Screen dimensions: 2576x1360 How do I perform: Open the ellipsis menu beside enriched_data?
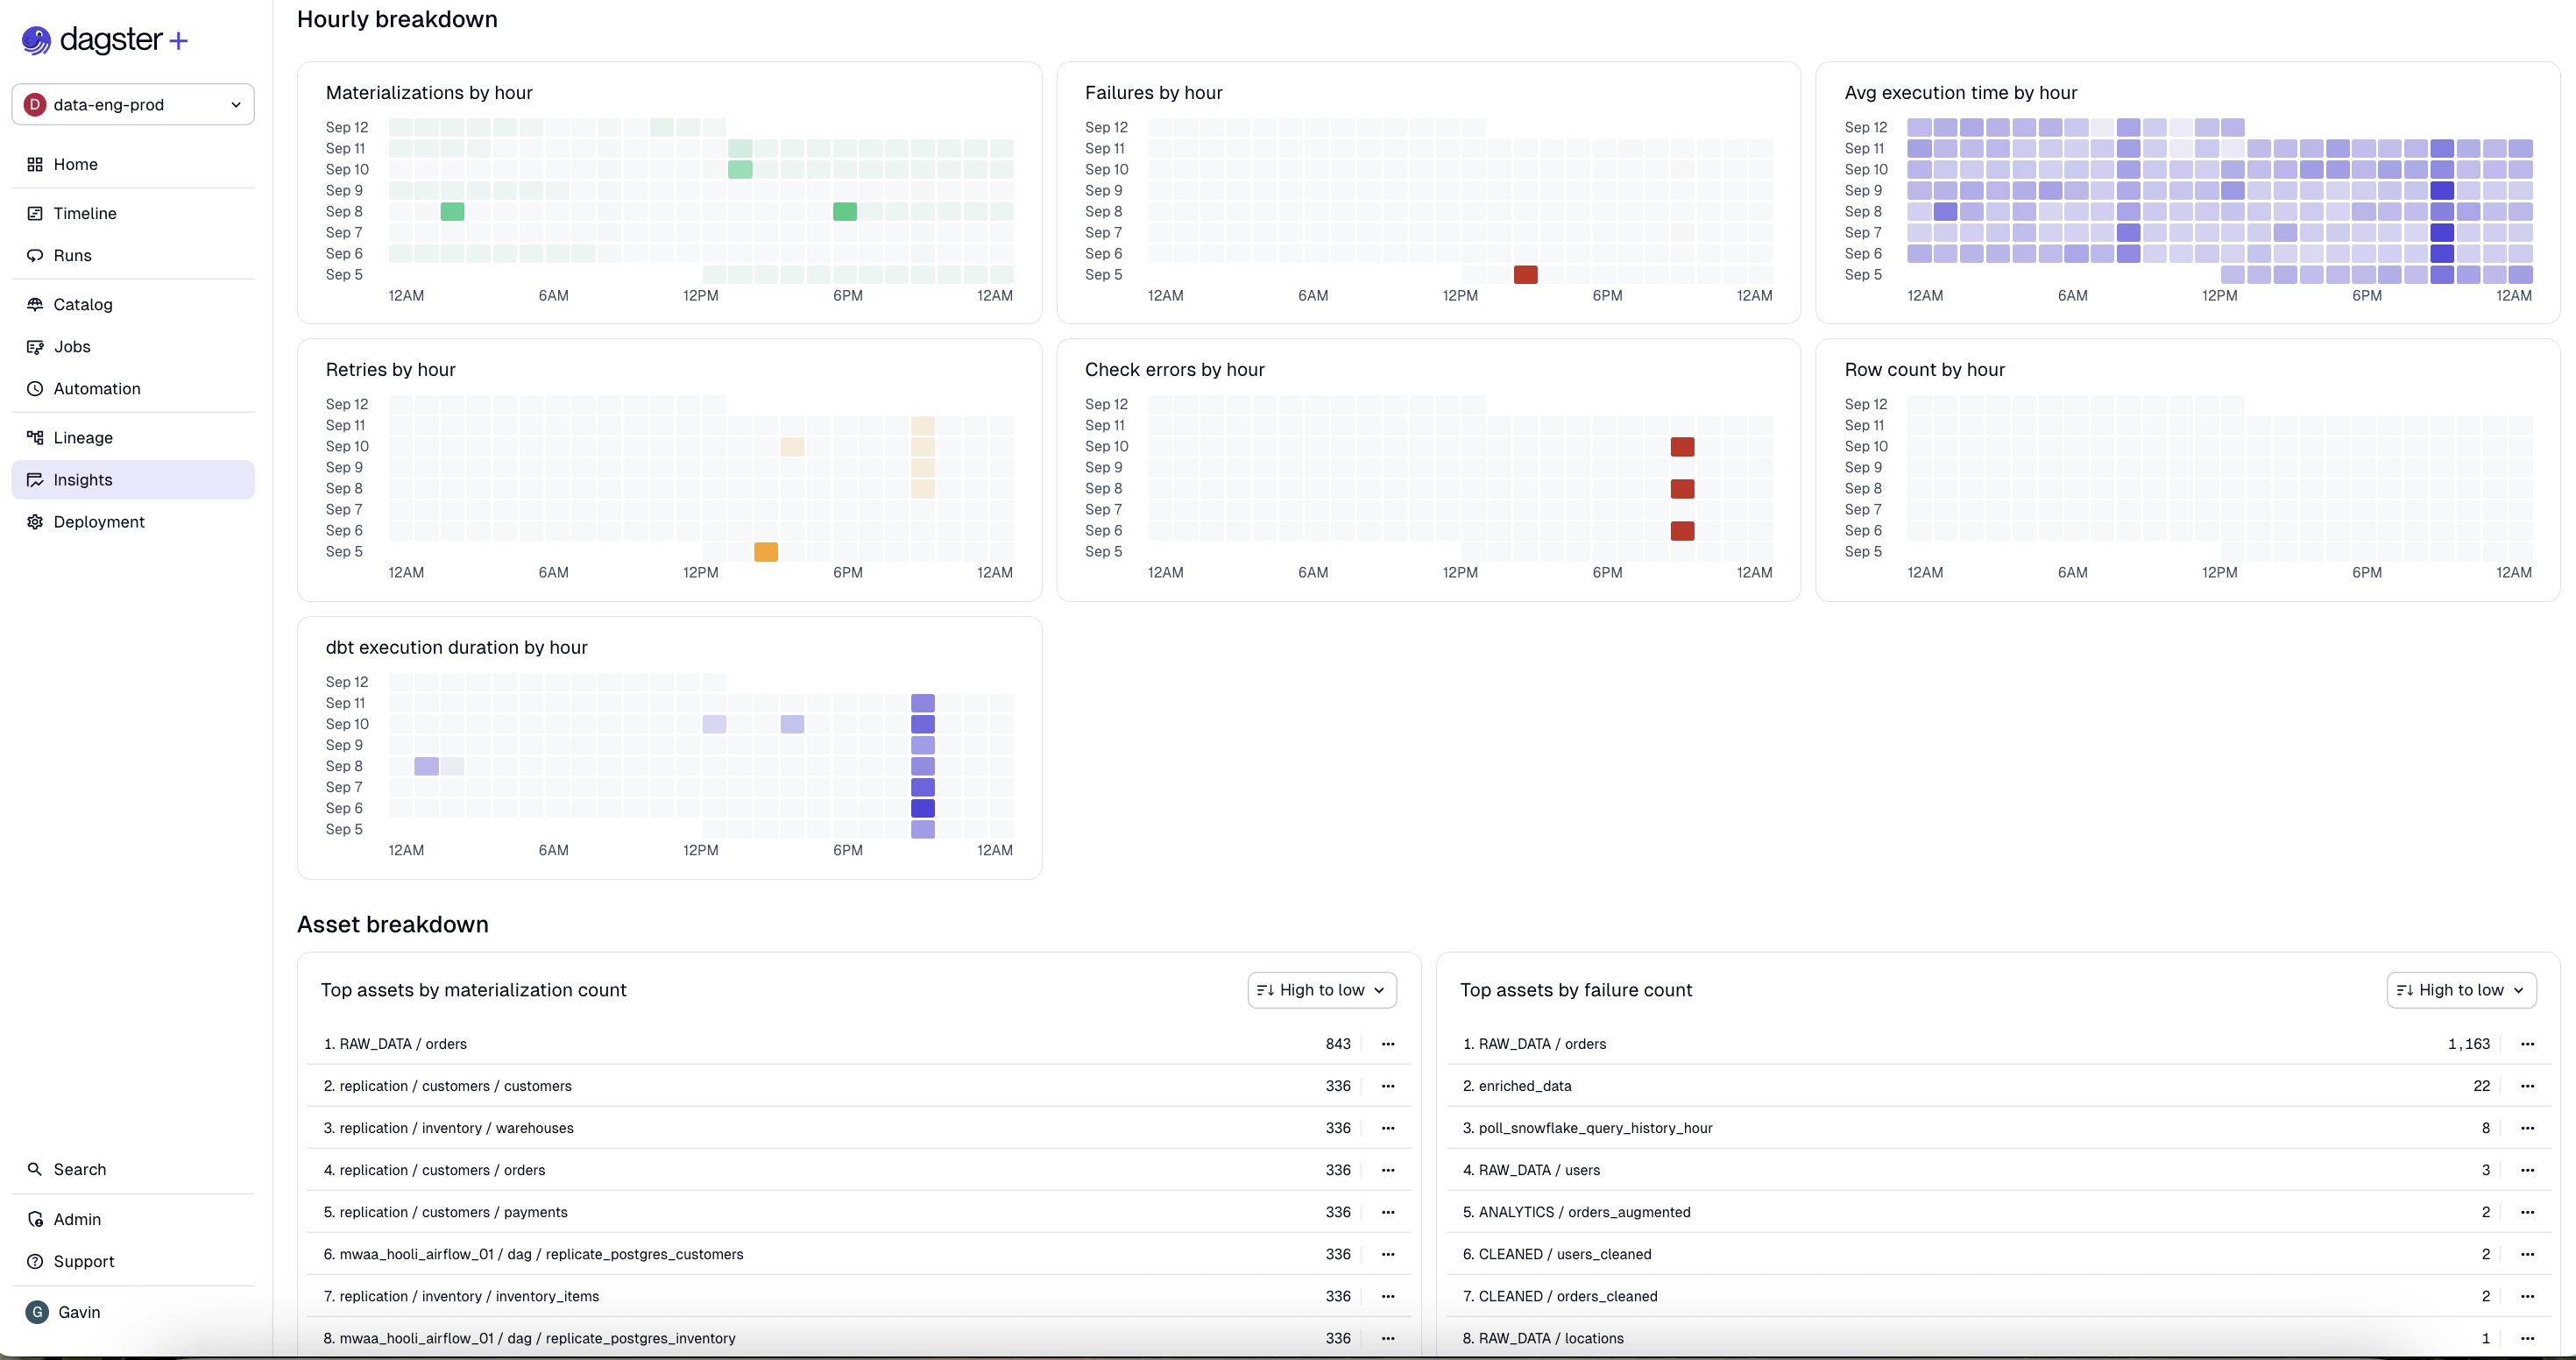tap(2528, 1086)
